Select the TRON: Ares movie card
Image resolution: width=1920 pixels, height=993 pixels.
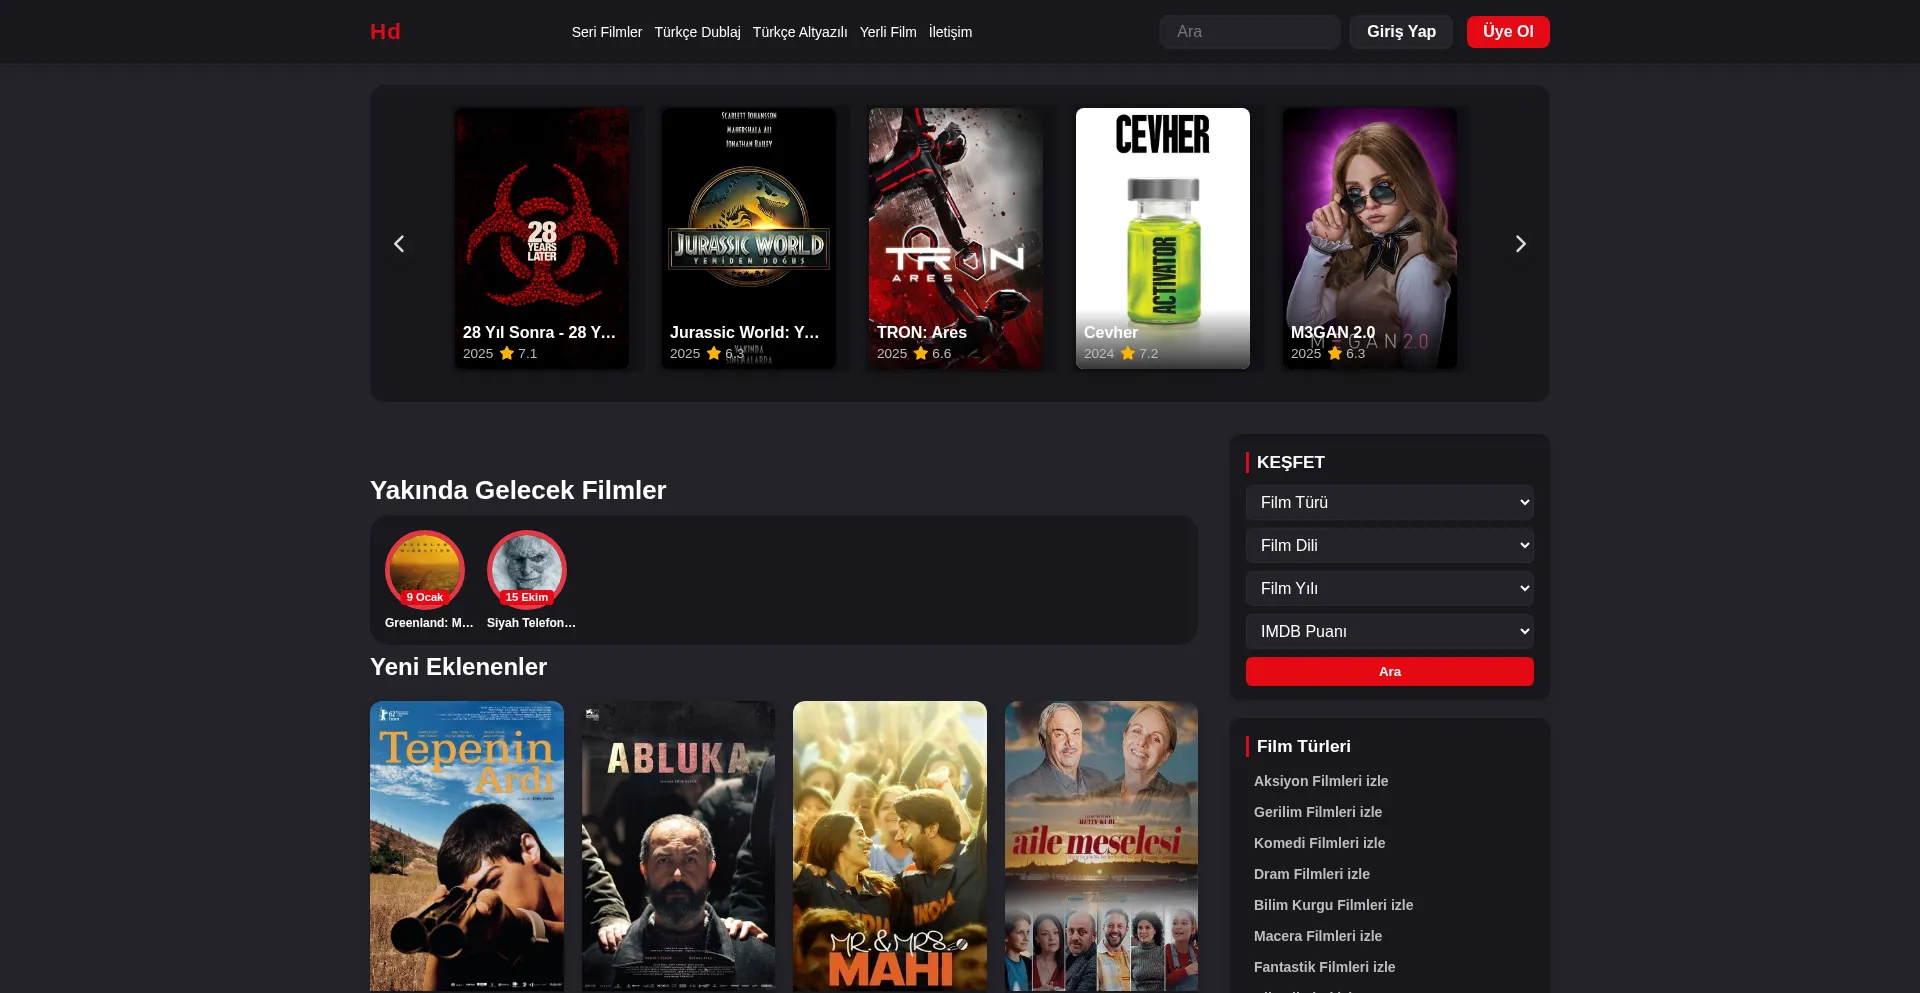pos(956,238)
